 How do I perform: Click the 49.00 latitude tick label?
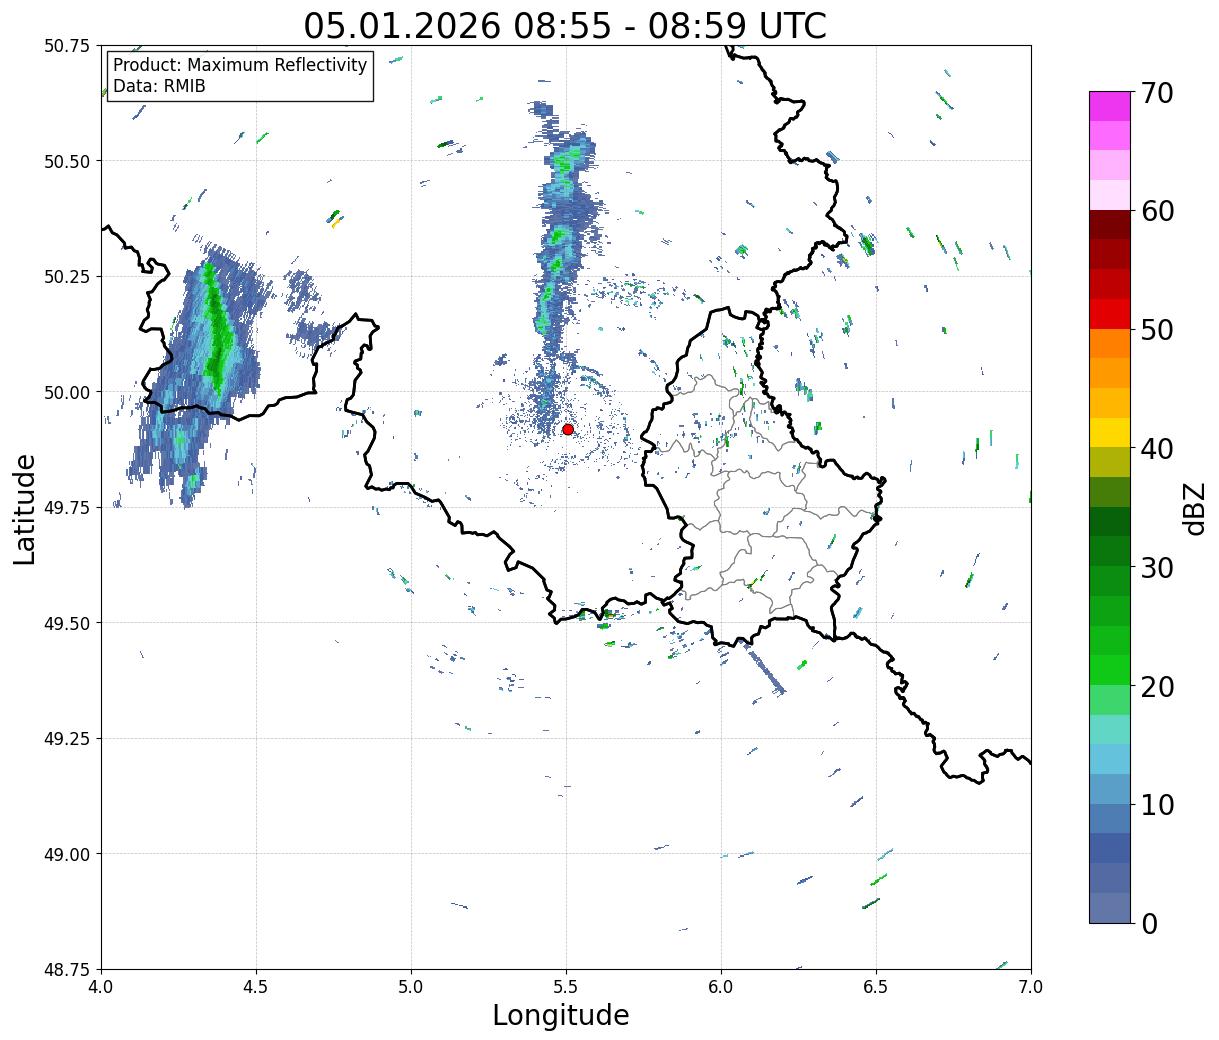tap(67, 854)
